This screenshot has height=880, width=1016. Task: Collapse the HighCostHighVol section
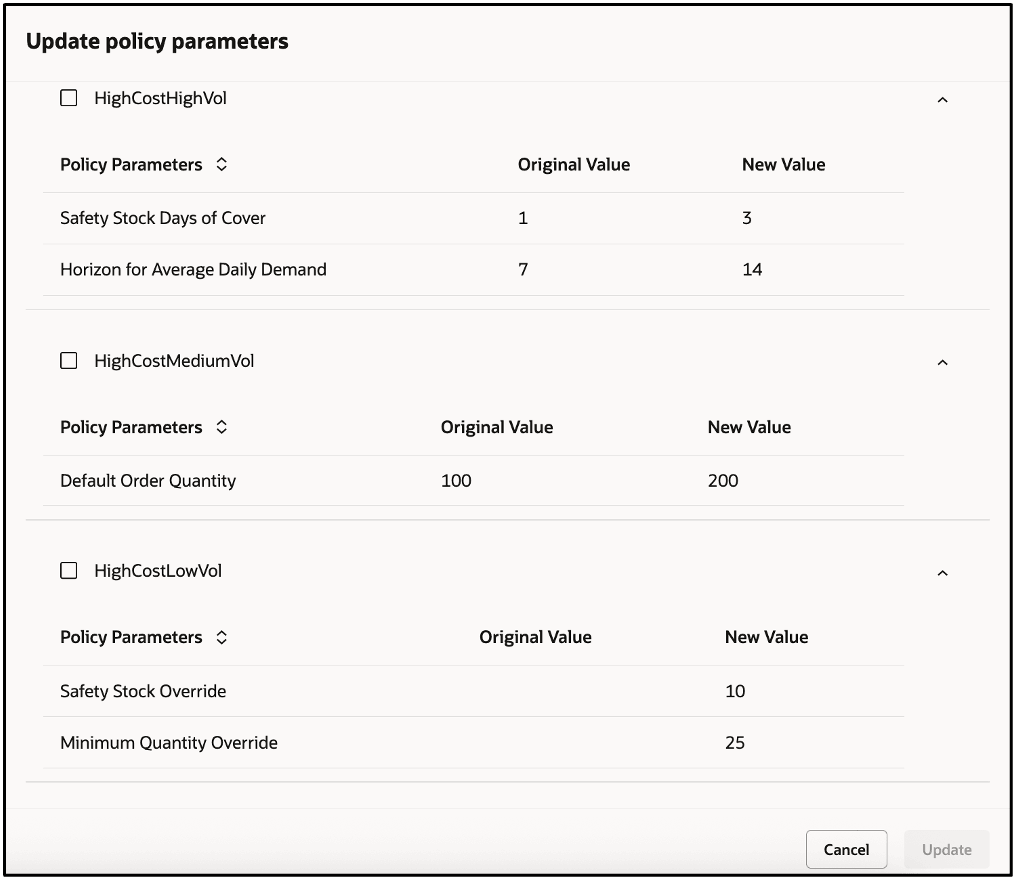[x=942, y=100]
